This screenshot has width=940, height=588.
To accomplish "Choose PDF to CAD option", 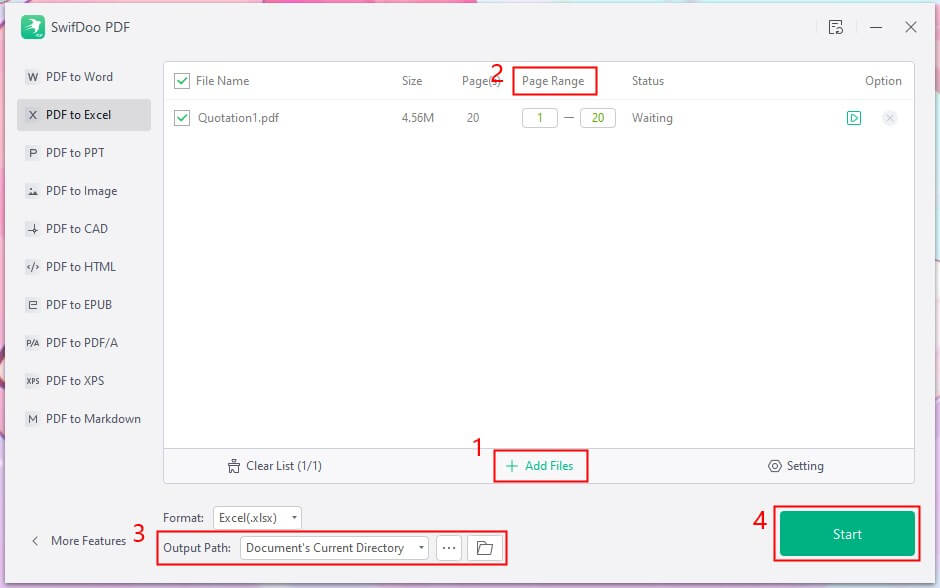I will 84,229.
